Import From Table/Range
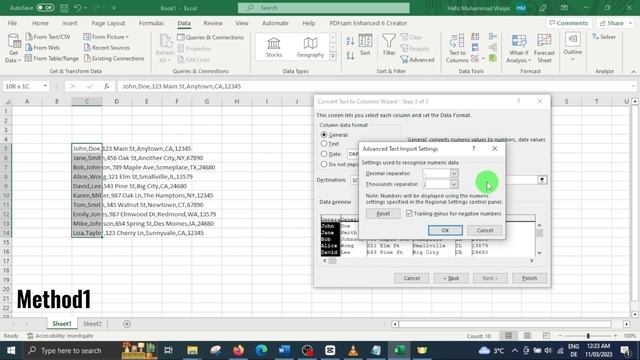 tap(52, 58)
